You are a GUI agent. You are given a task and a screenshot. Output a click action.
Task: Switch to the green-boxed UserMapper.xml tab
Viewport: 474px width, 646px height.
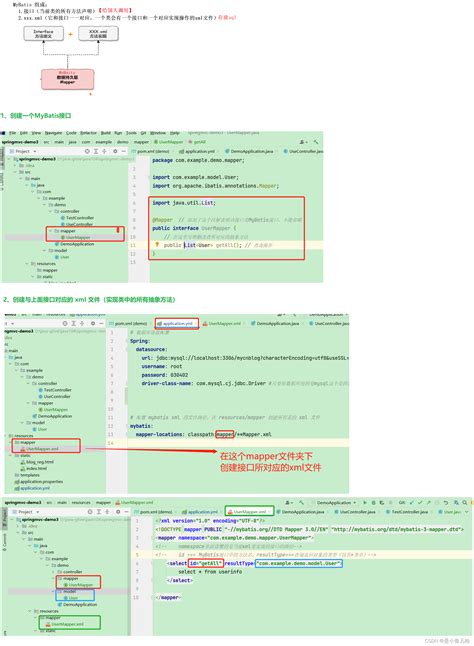249,511
